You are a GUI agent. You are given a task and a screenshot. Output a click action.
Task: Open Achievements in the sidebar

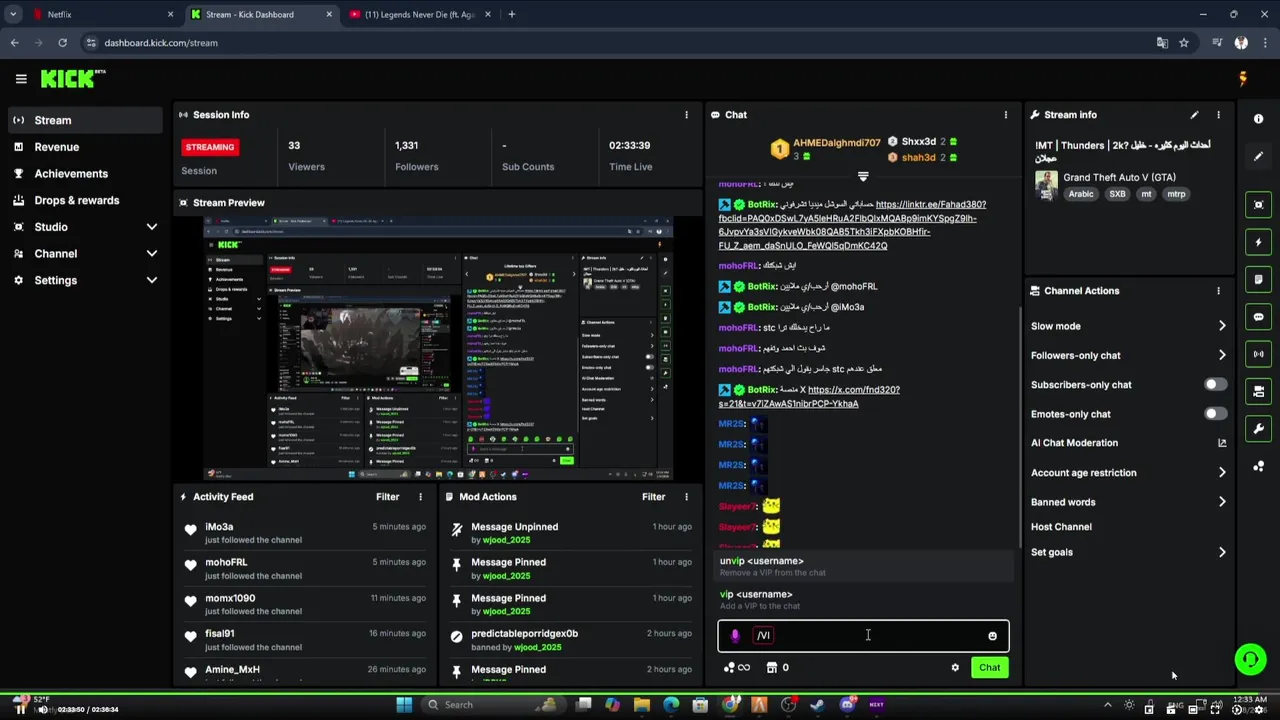click(x=85, y=174)
